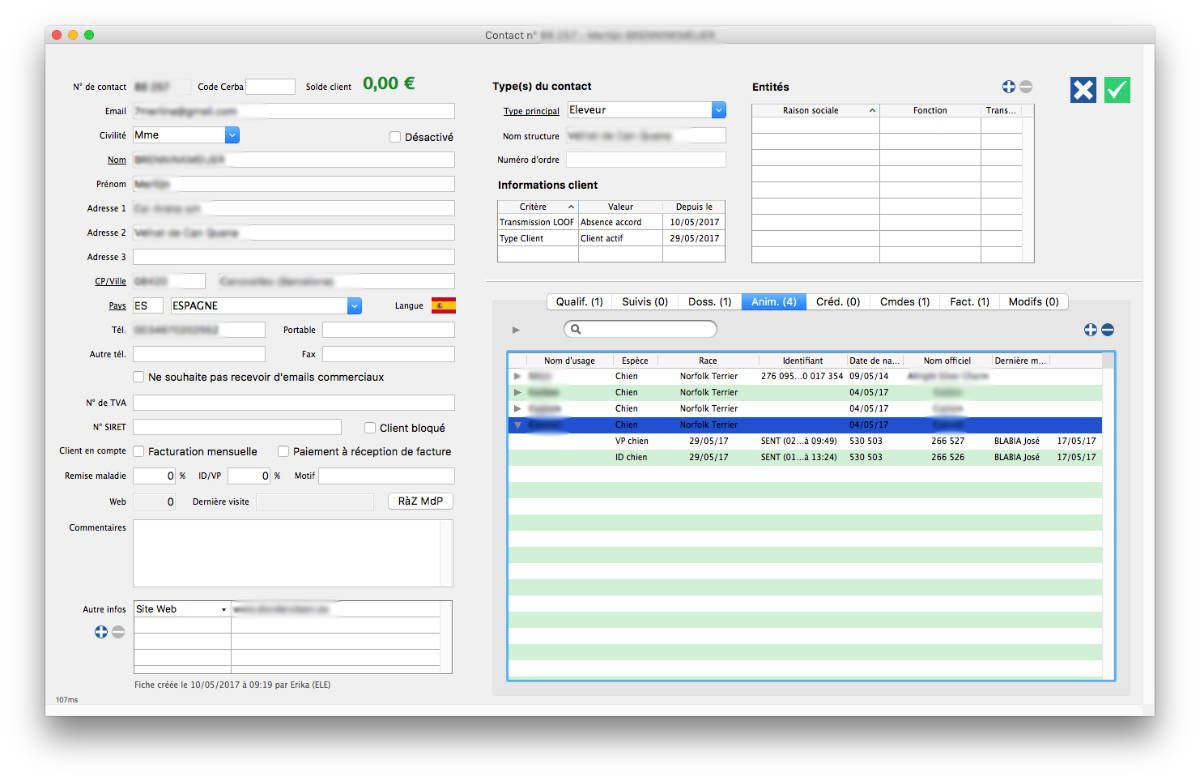1200x781 pixels.
Task: Open the Type principal dropdown showing Eleveur
Action: (646, 110)
